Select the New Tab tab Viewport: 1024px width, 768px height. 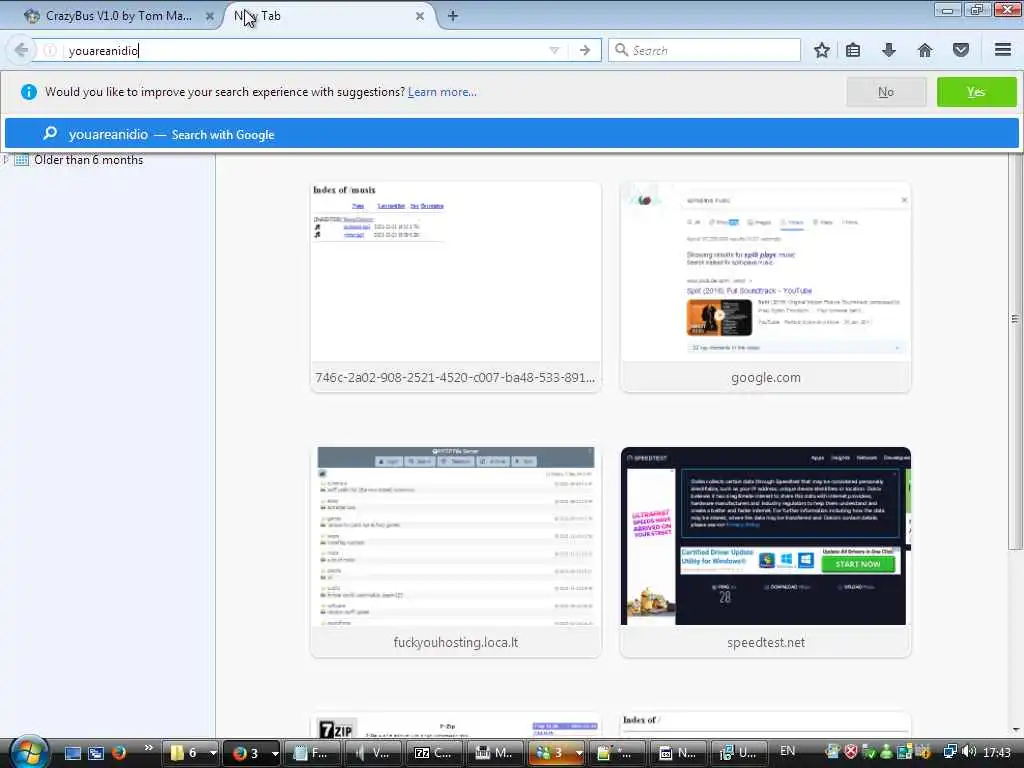click(330, 16)
